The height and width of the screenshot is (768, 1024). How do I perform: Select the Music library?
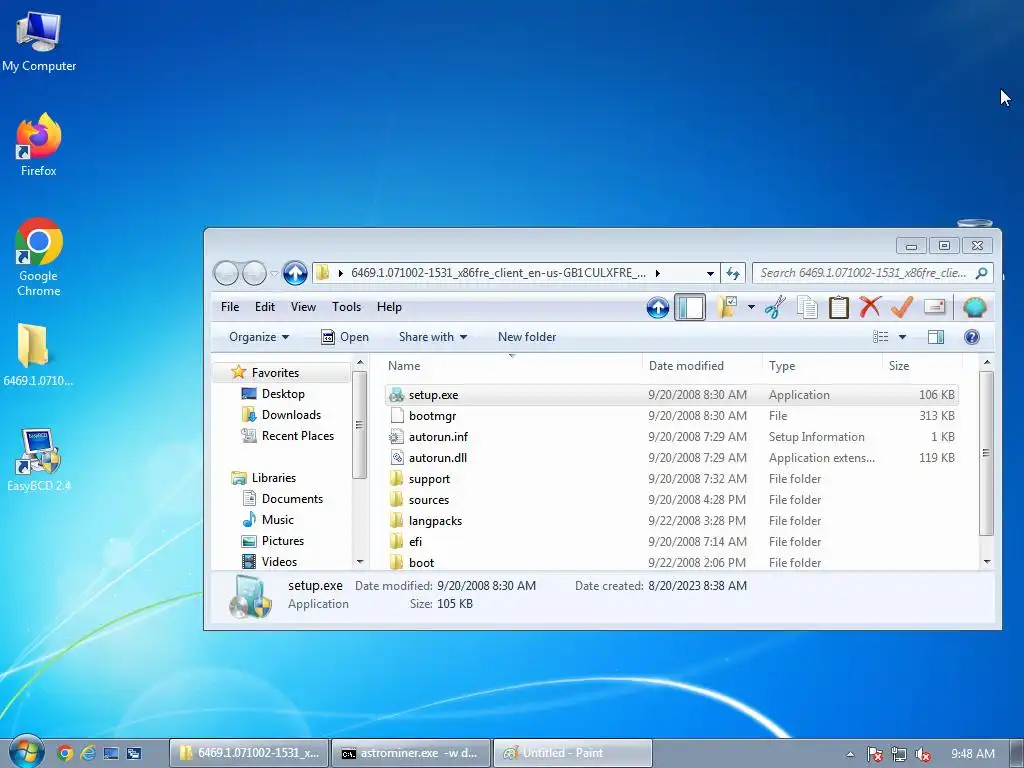coord(278,520)
